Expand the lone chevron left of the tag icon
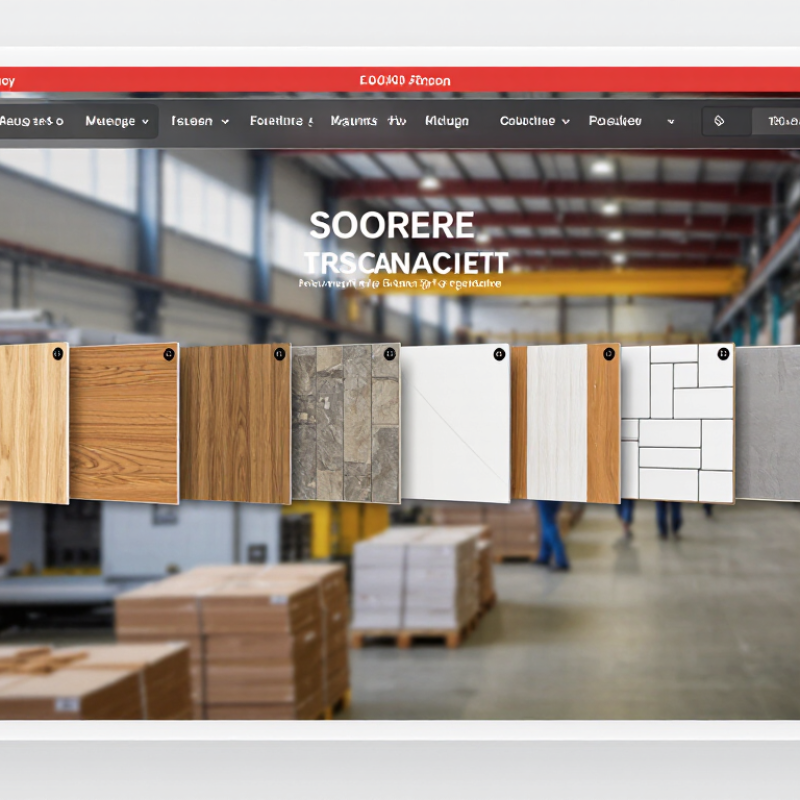 point(671,121)
